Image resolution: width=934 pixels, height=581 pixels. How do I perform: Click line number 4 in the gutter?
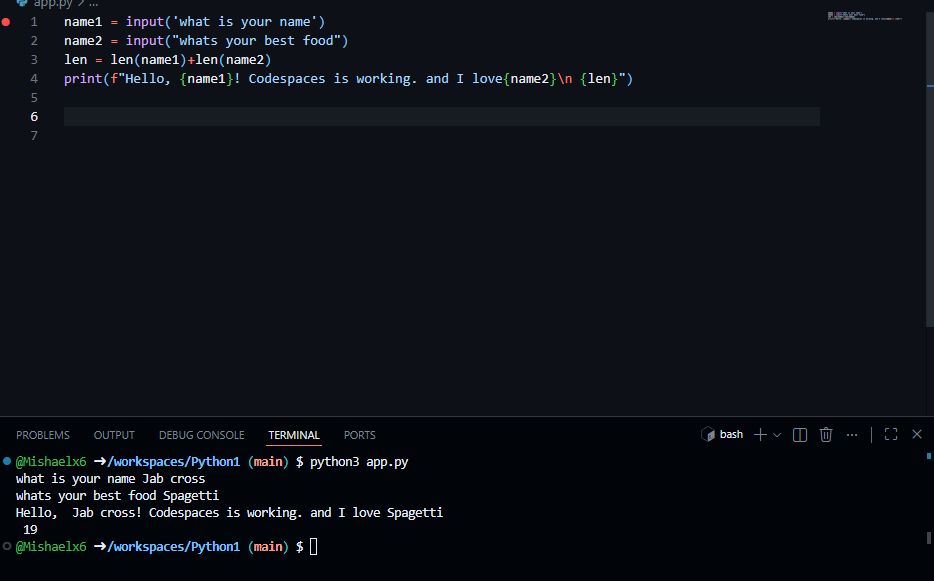(x=34, y=79)
